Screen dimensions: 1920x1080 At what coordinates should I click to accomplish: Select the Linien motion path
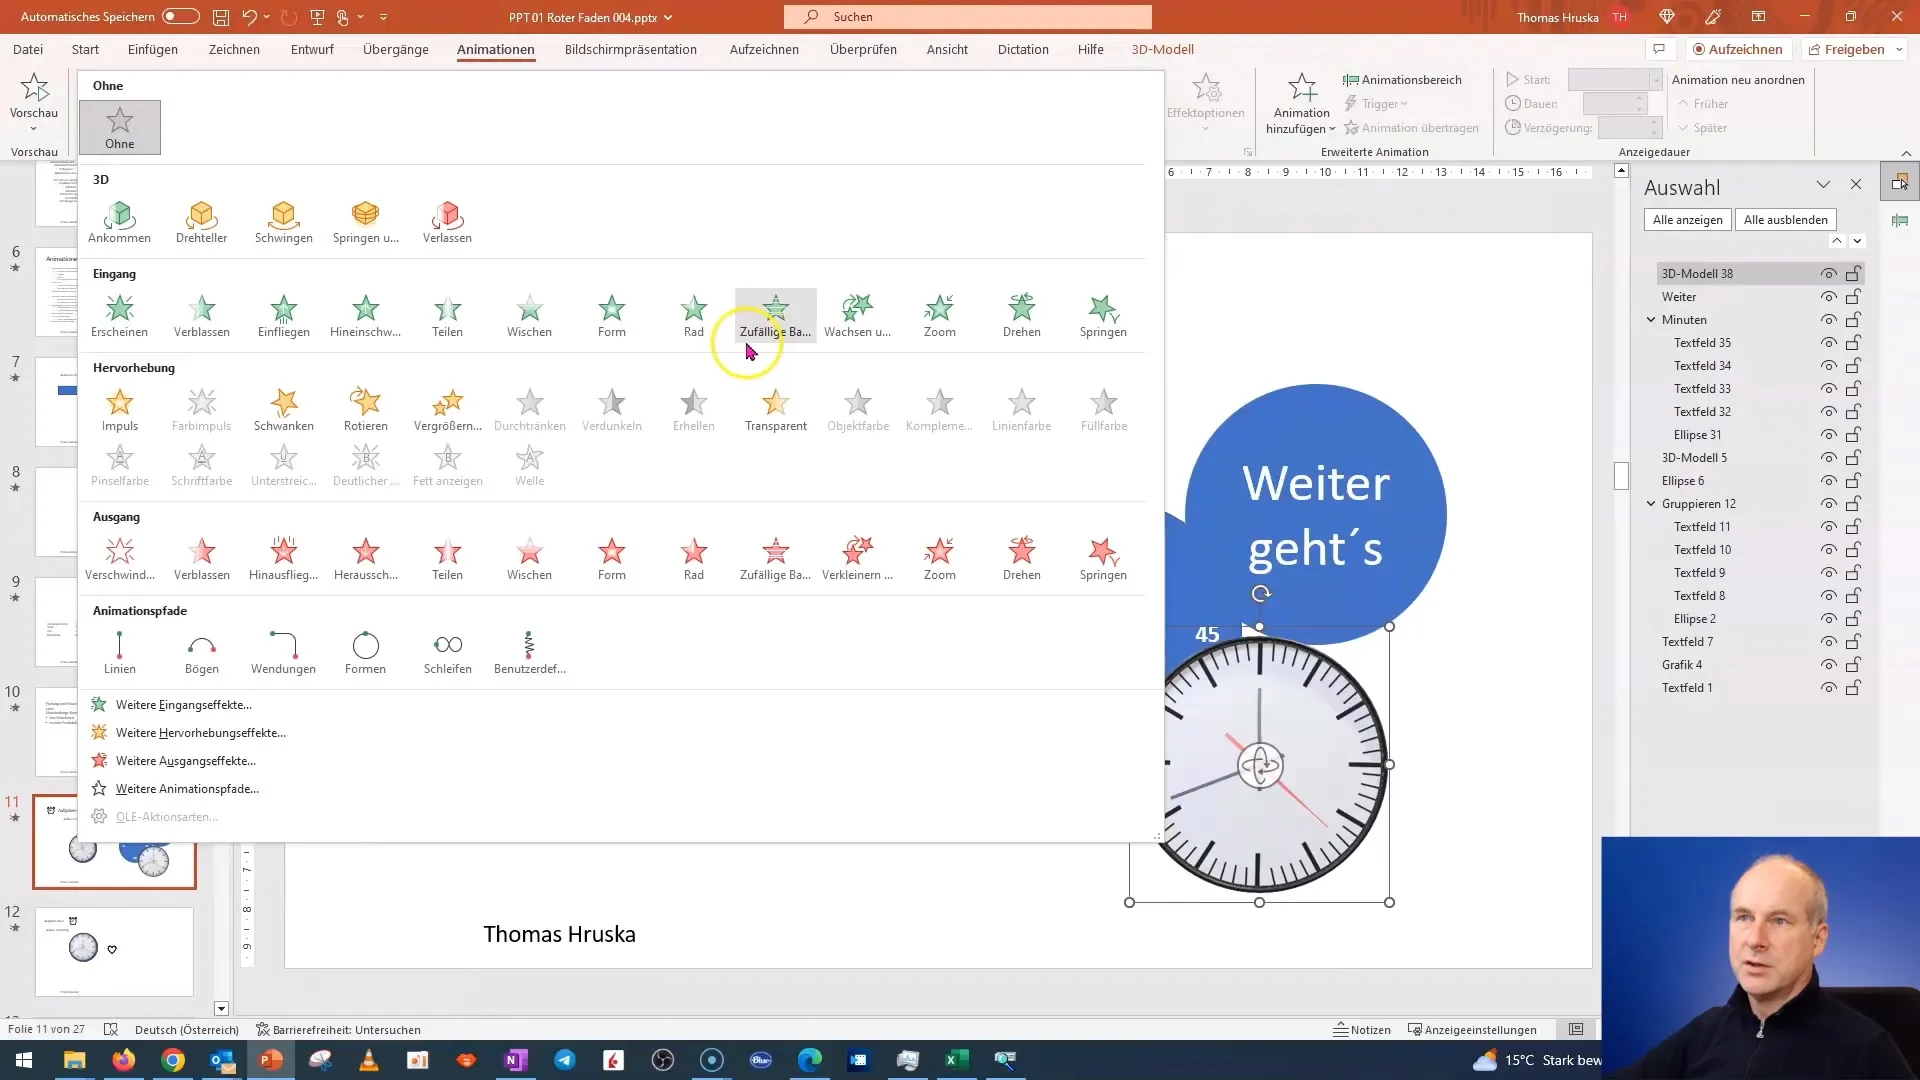(x=119, y=653)
